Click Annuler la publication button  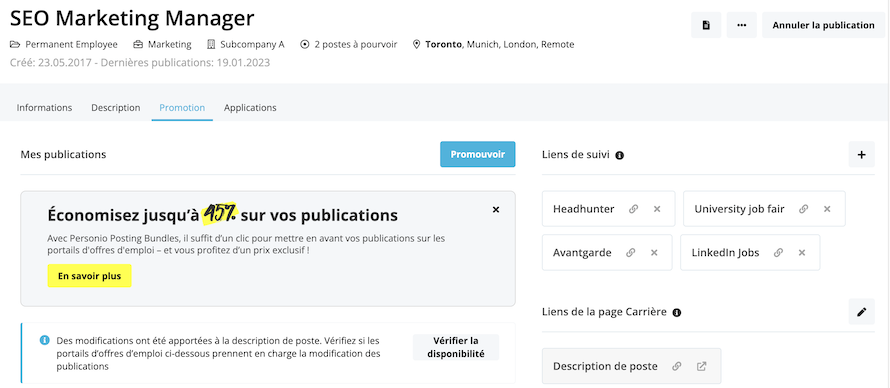point(823,25)
